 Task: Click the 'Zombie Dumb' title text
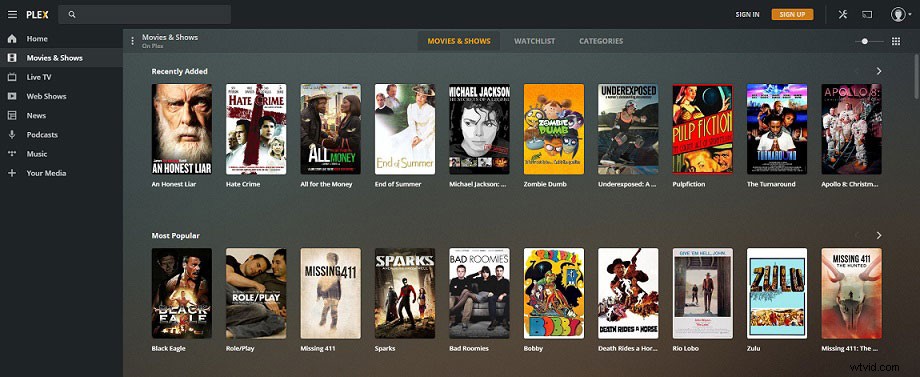coord(545,184)
